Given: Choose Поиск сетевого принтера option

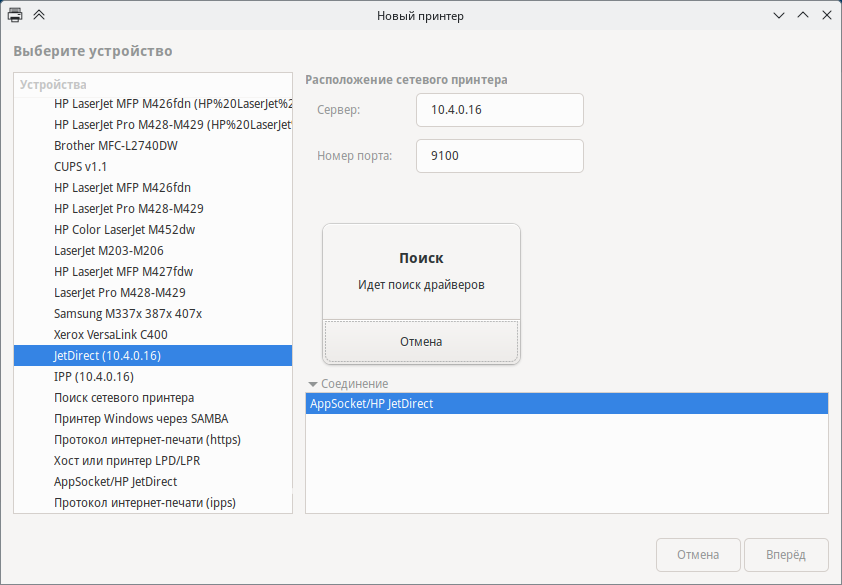Looking at the screenshot, I should [124, 398].
